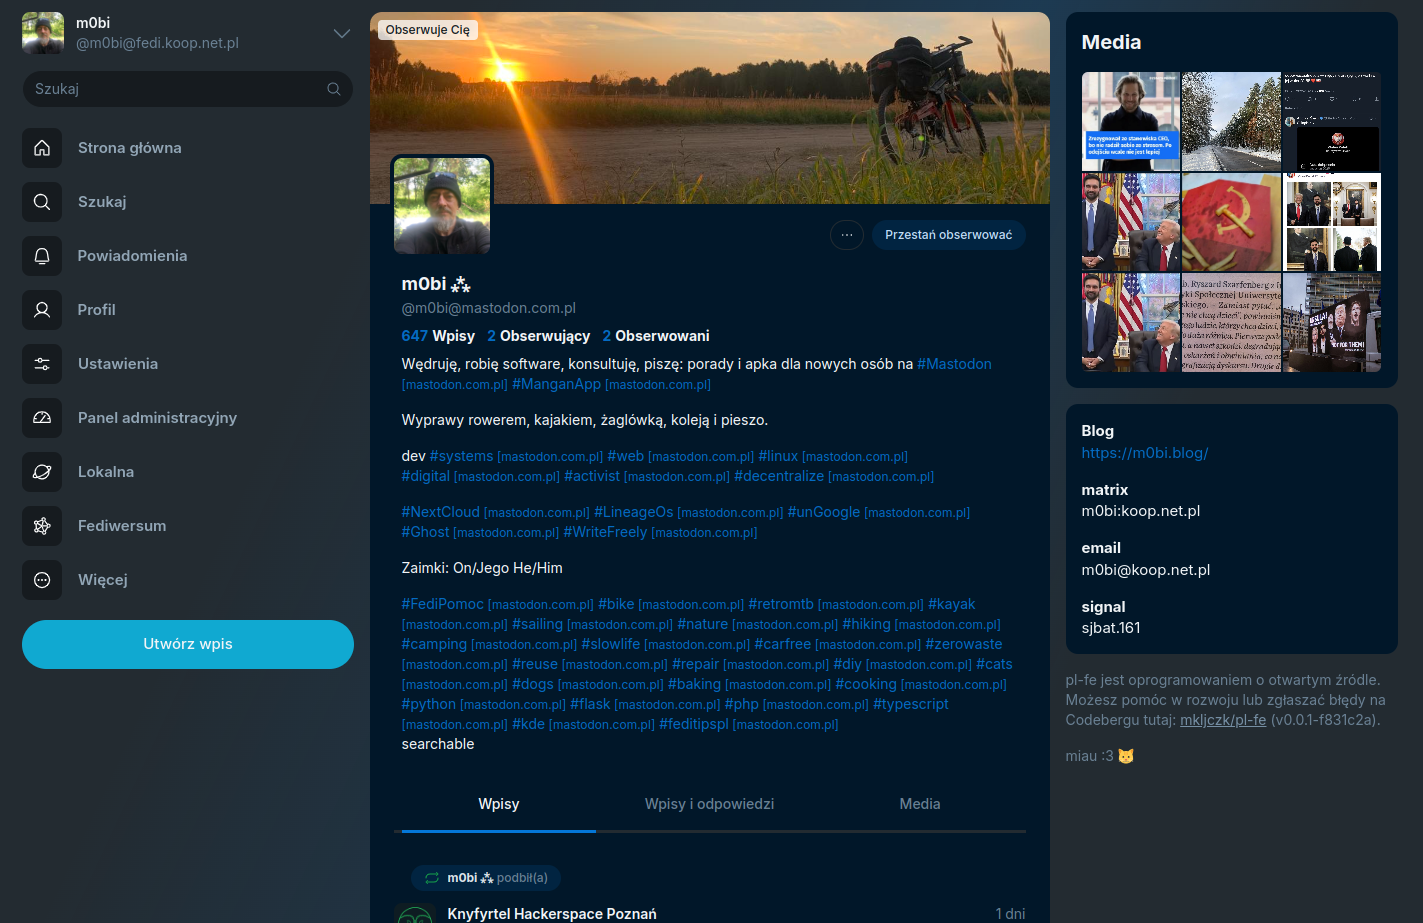Image resolution: width=1423 pixels, height=923 pixels.
Task: Open Powiadomienia via the bell icon
Action: click(42, 256)
